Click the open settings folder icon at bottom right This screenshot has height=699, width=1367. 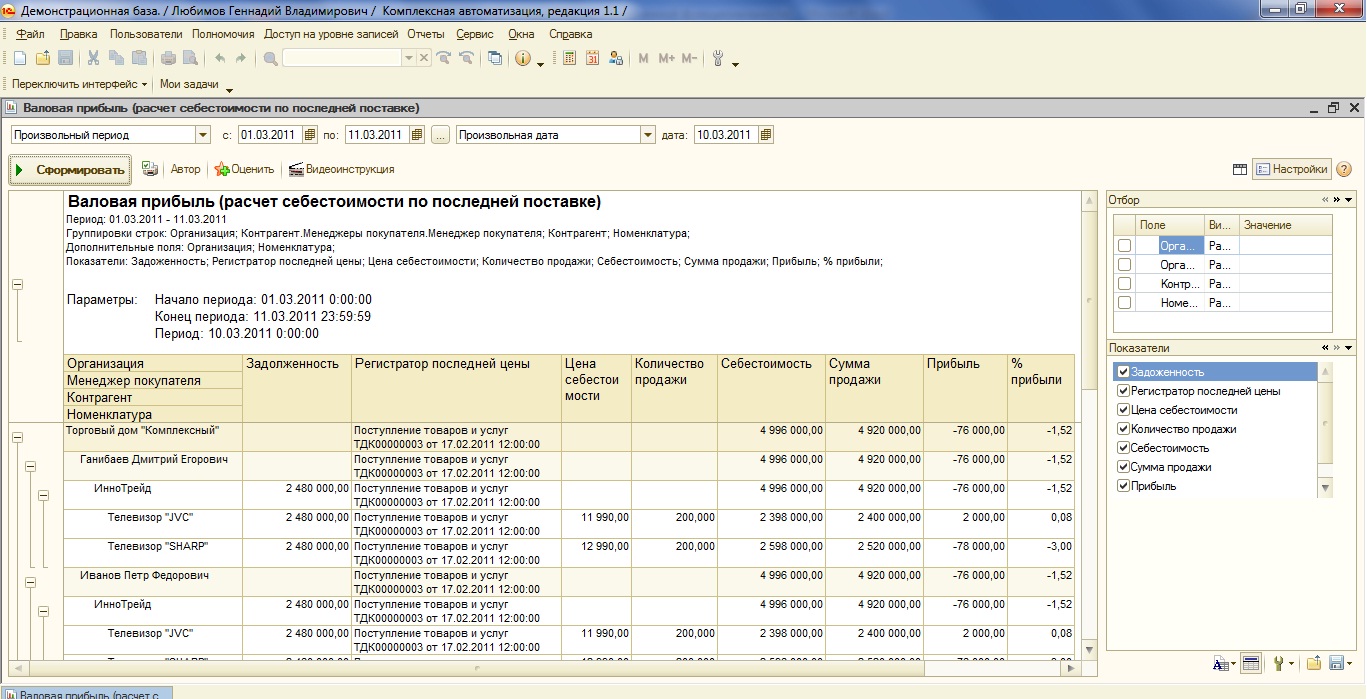click(1314, 662)
